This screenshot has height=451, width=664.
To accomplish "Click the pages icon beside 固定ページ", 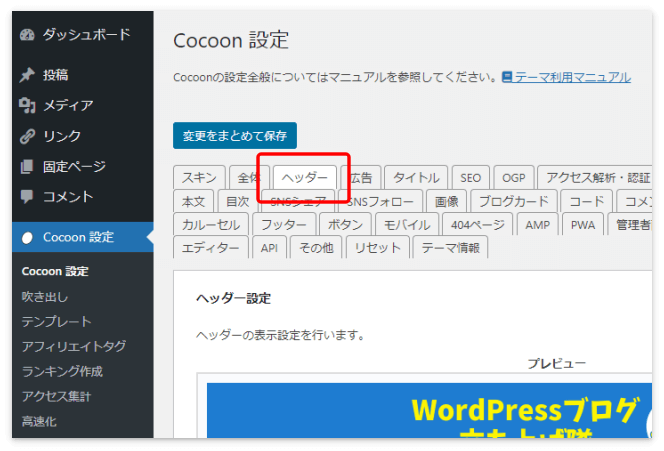I will pyautogui.click(x=27, y=166).
